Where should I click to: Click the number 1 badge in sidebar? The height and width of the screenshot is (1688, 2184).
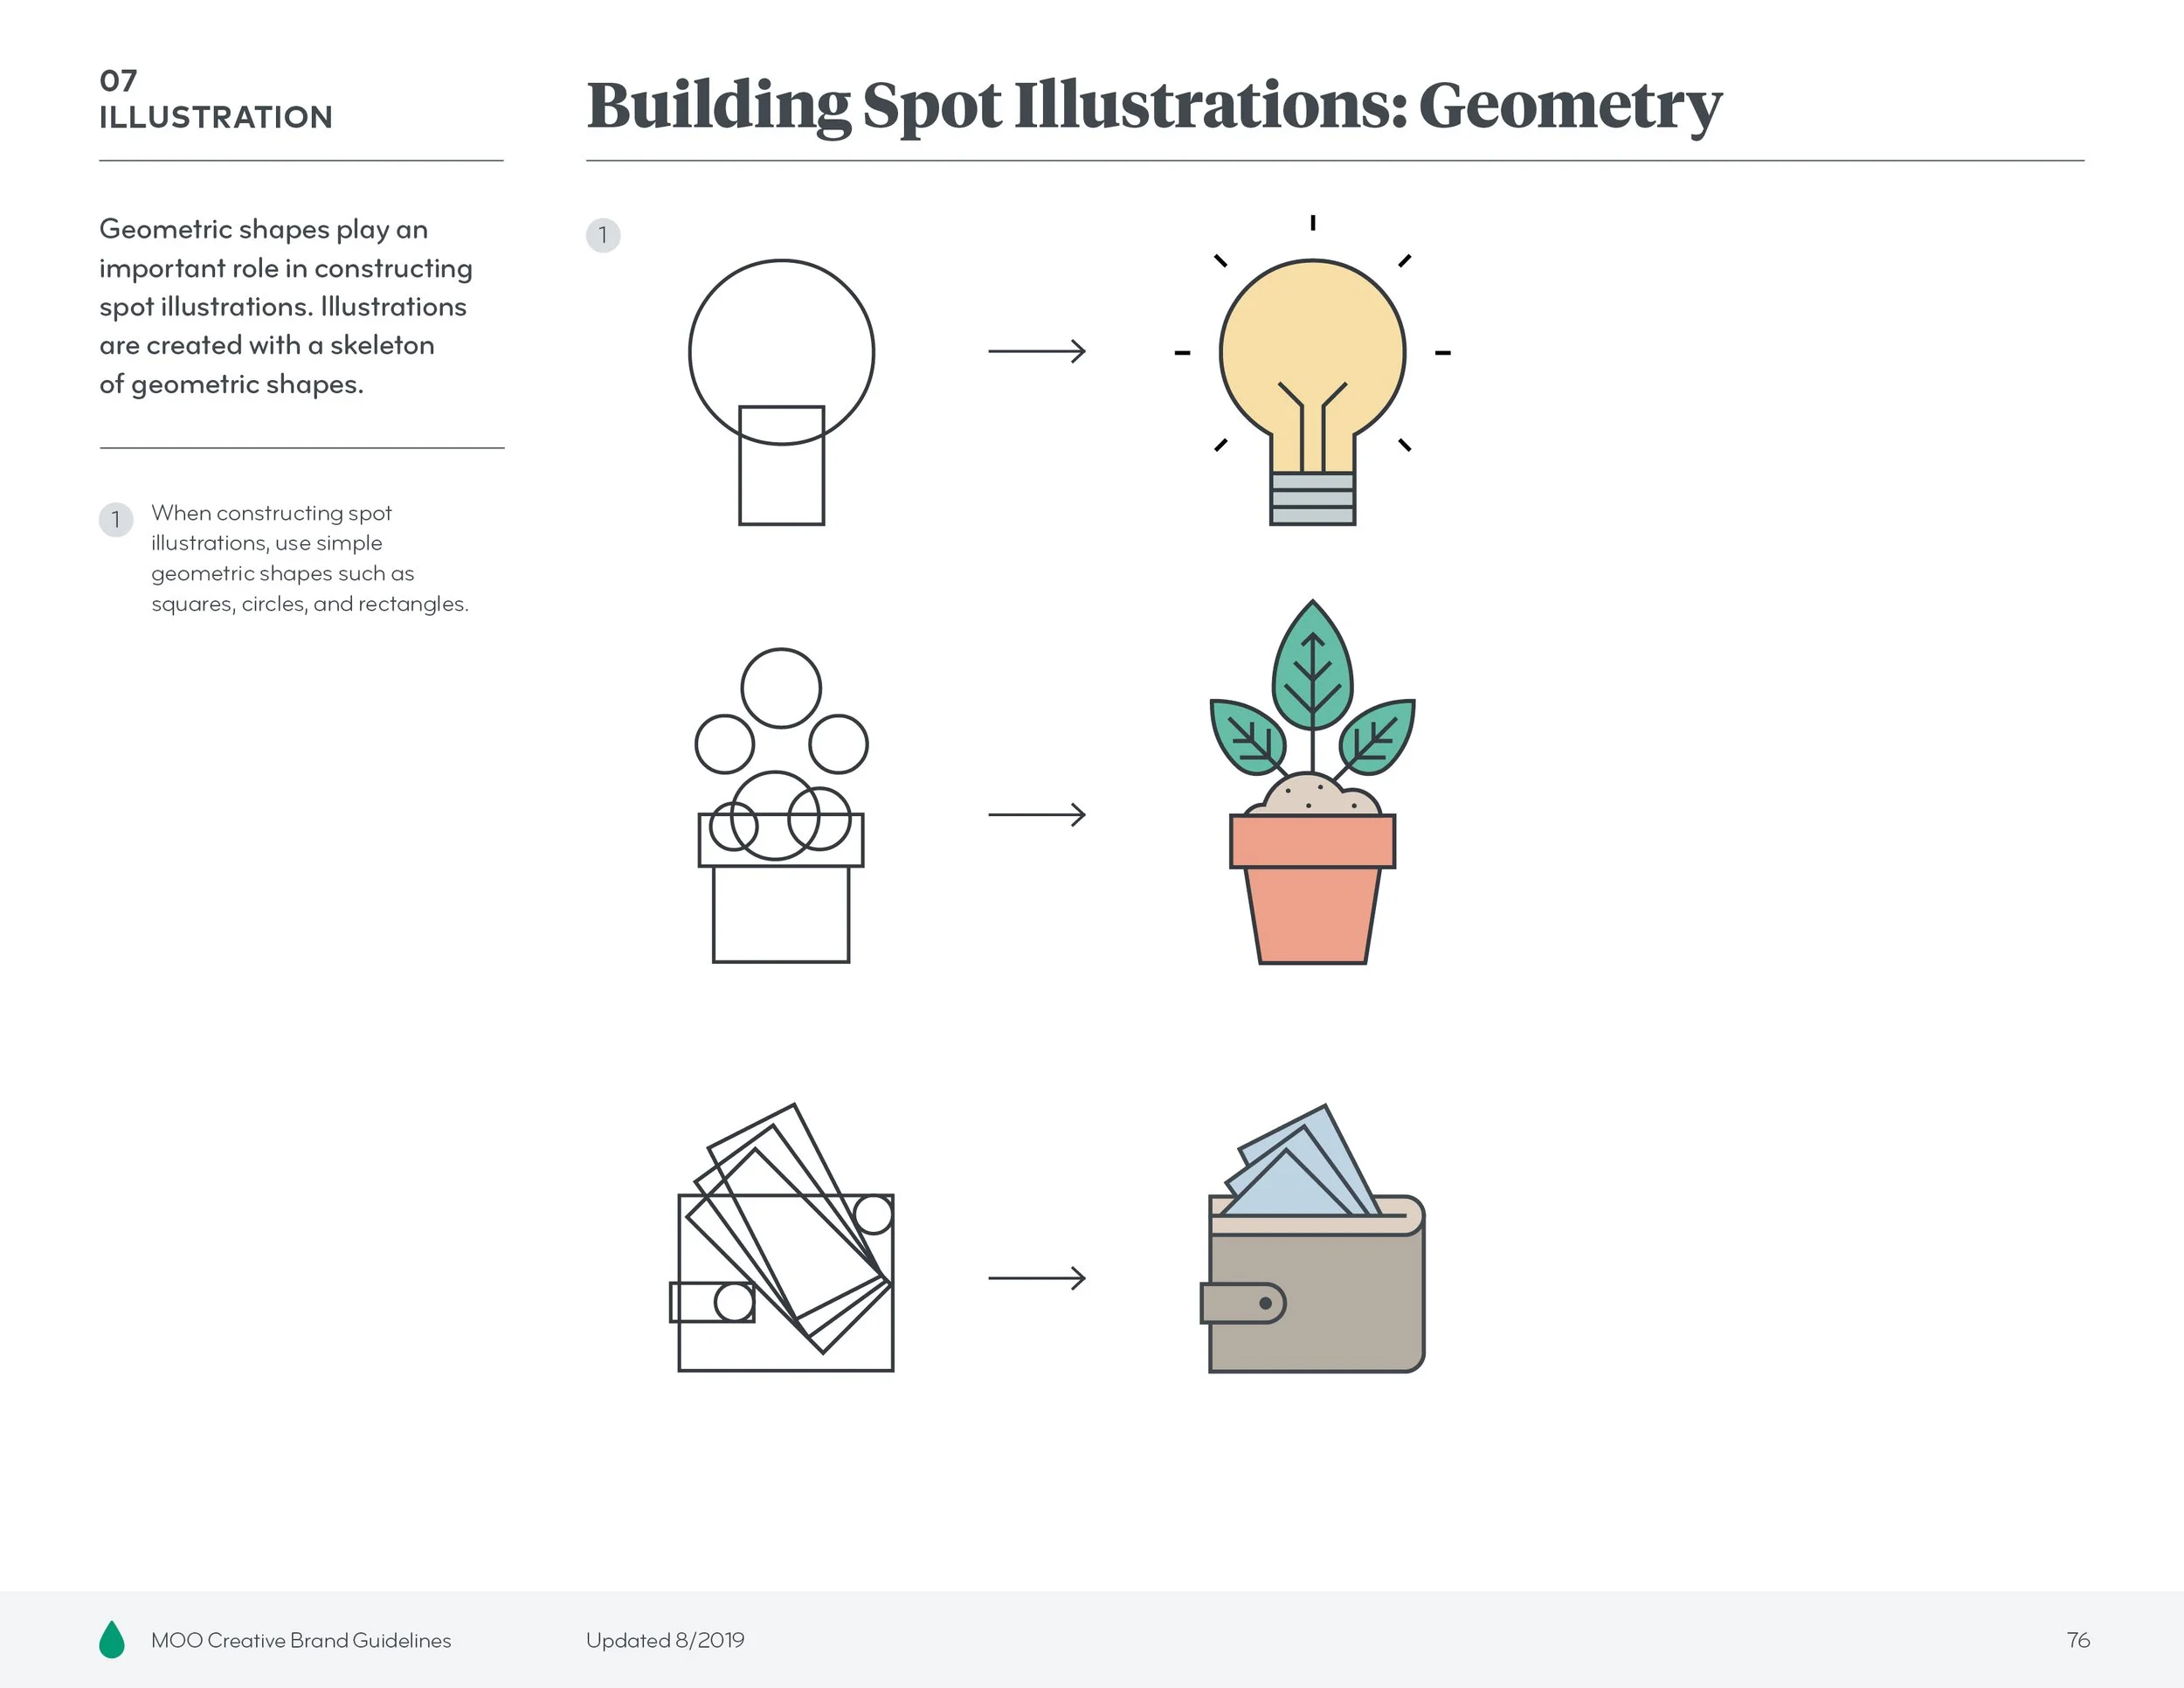[x=116, y=519]
